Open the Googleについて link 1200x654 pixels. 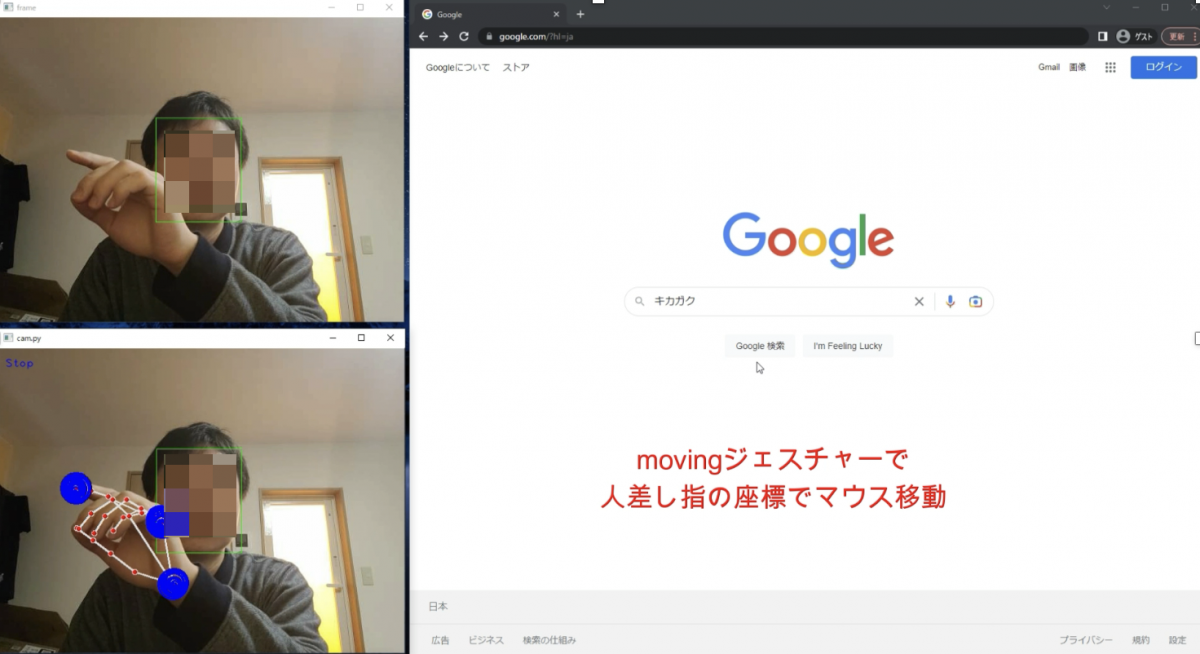tap(458, 68)
